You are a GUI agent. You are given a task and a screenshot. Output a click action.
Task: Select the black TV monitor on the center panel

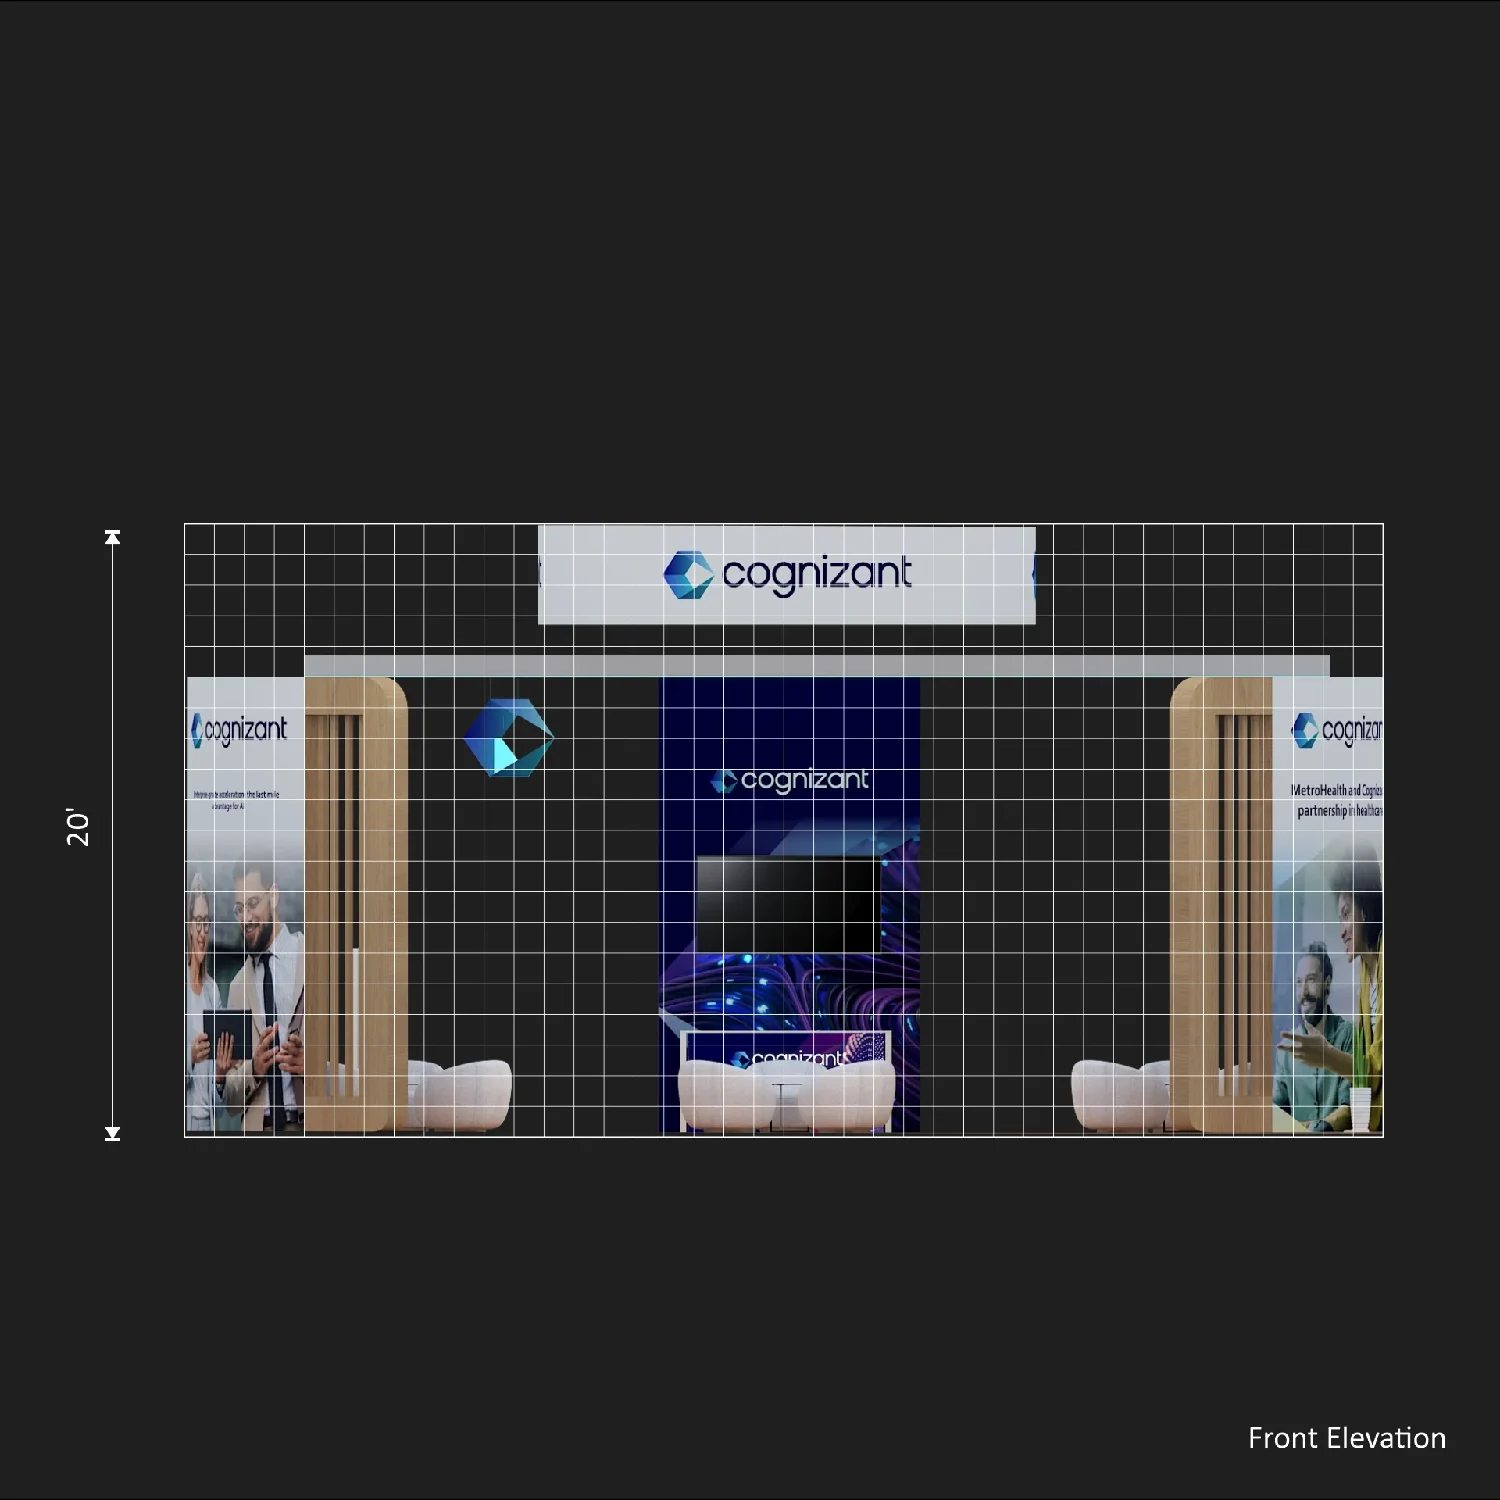tap(789, 905)
